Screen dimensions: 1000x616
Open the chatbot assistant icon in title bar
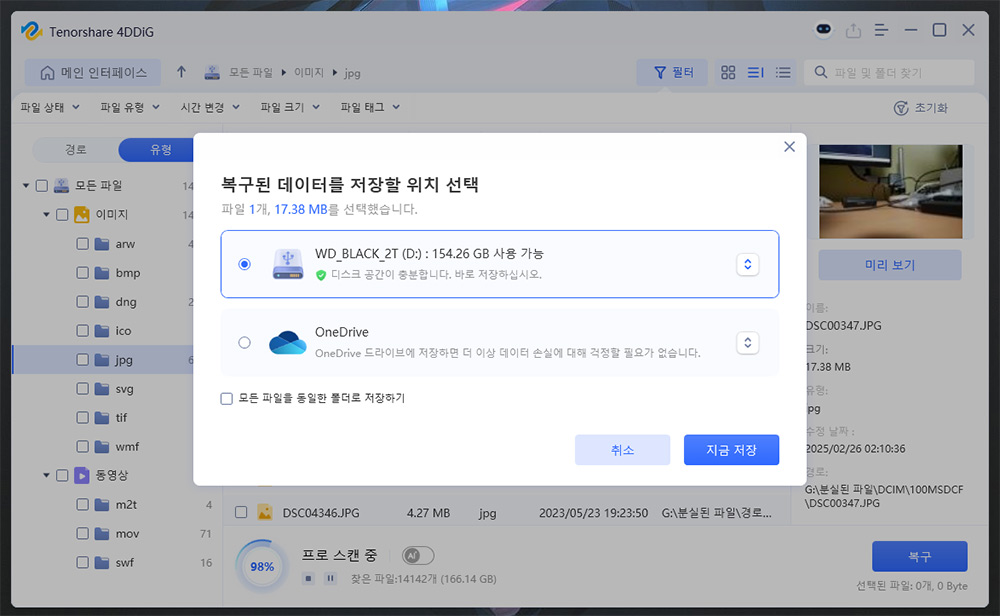click(x=823, y=29)
